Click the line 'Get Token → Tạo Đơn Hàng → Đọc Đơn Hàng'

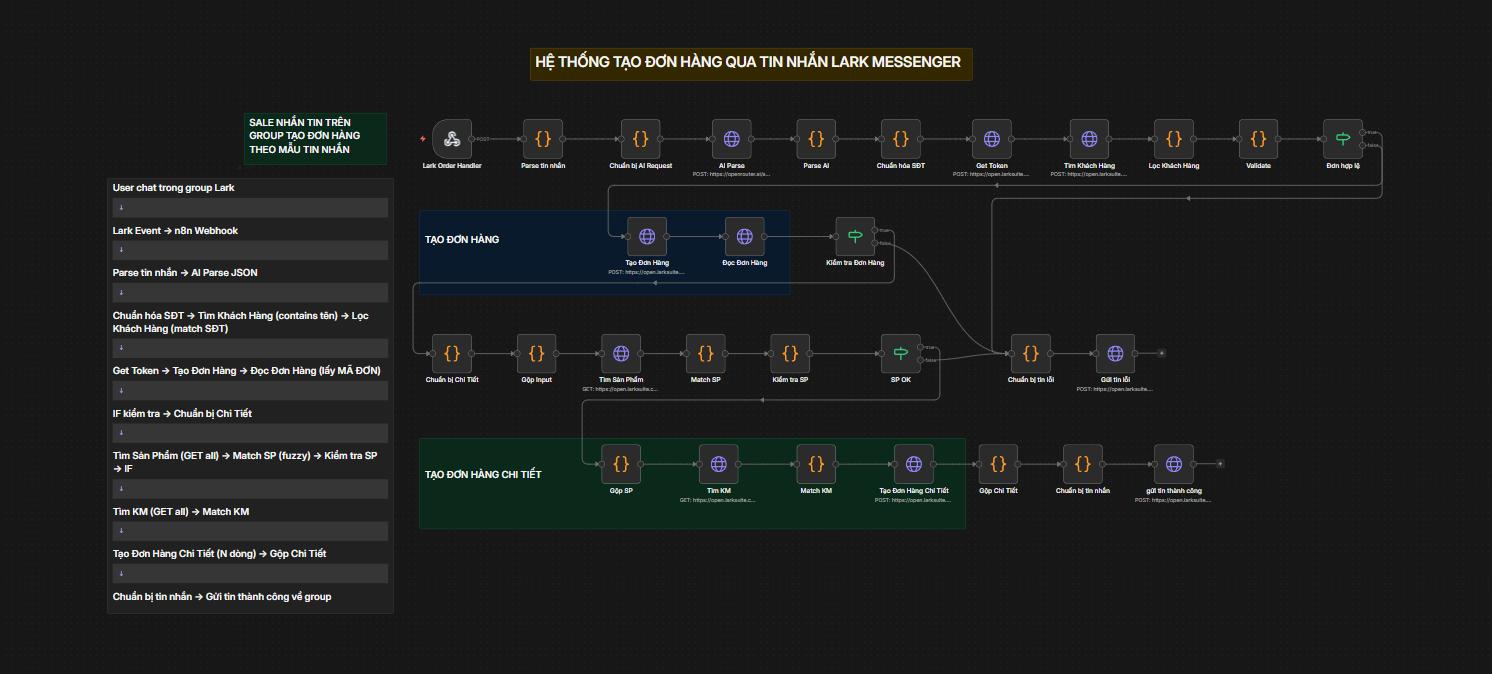click(x=246, y=371)
